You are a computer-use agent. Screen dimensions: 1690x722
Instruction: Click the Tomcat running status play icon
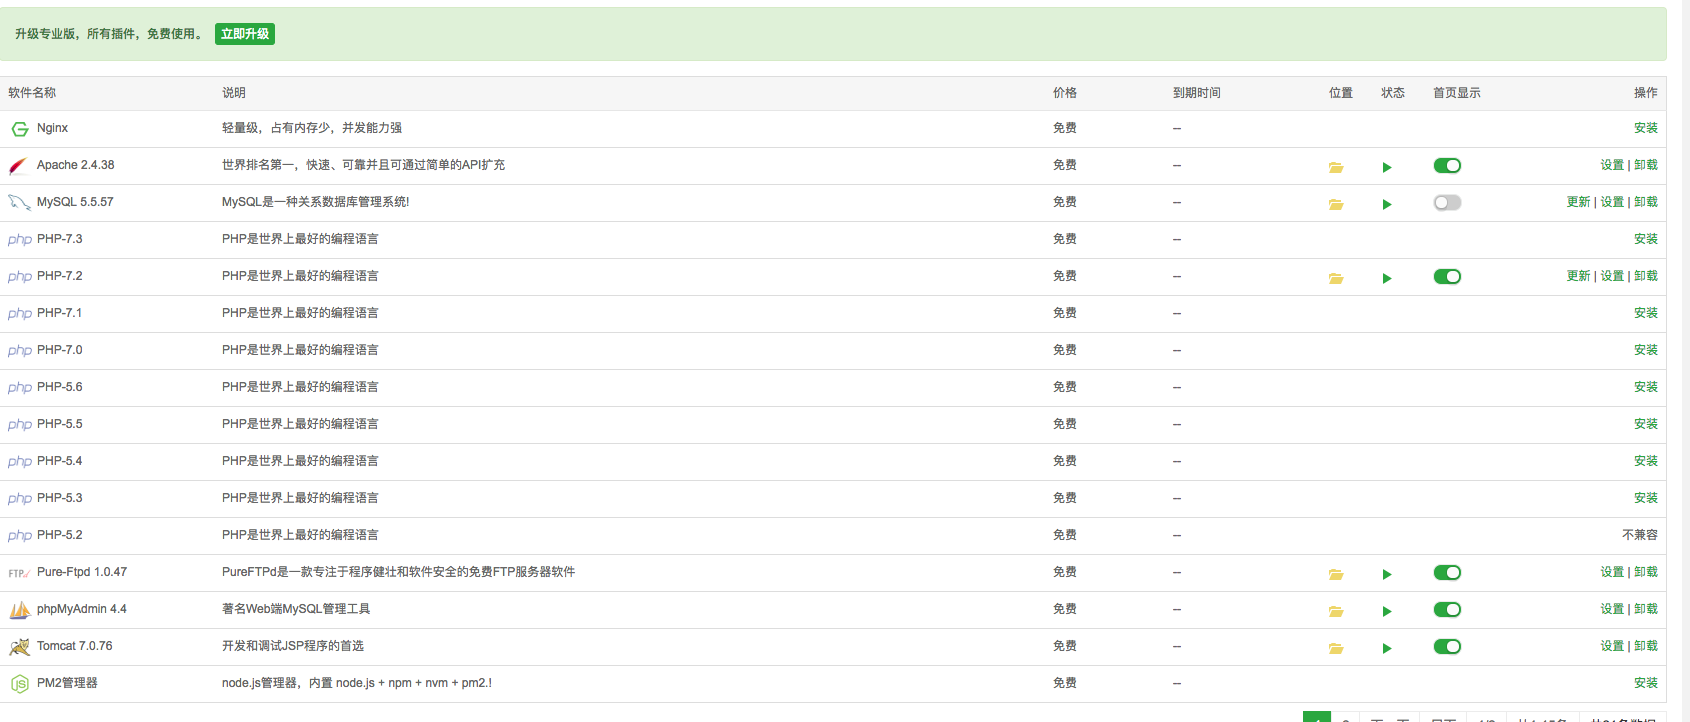(x=1387, y=648)
